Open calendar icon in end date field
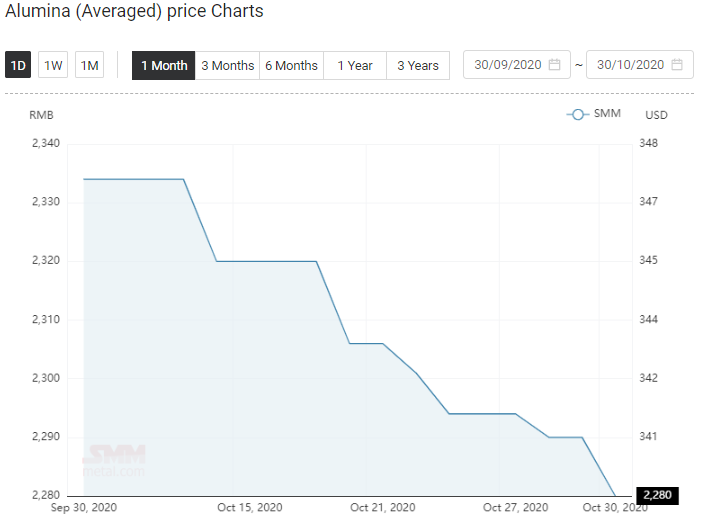Screen dimensions: 704x528 click(677, 65)
